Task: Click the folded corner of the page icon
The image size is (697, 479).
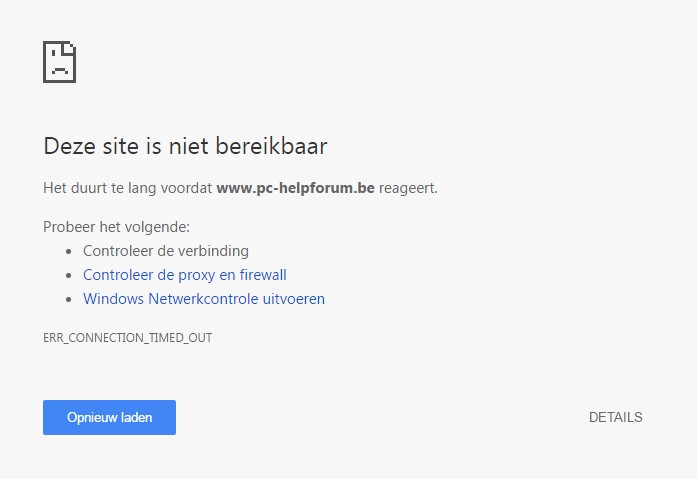Action: (70, 48)
